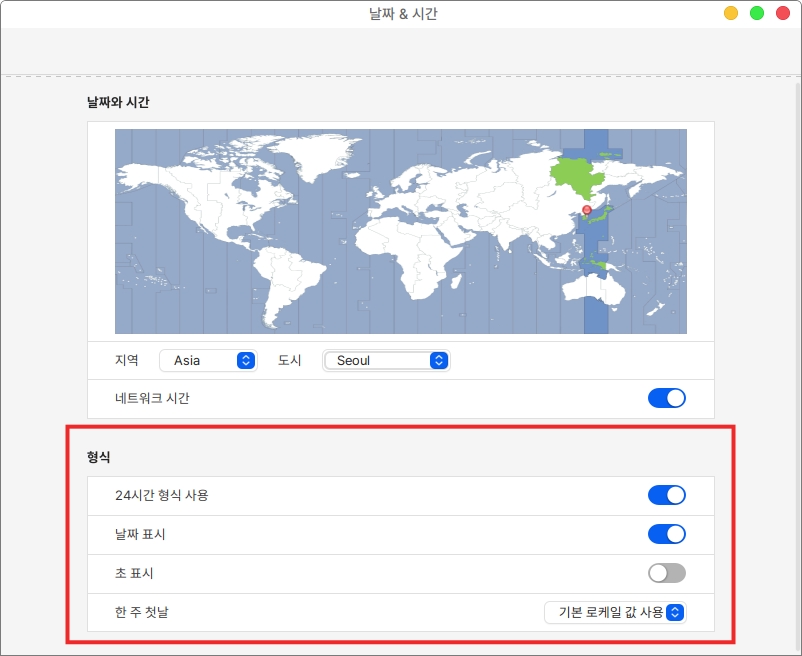Click the 날짜 & 시간 window title

click(x=401, y=14)
